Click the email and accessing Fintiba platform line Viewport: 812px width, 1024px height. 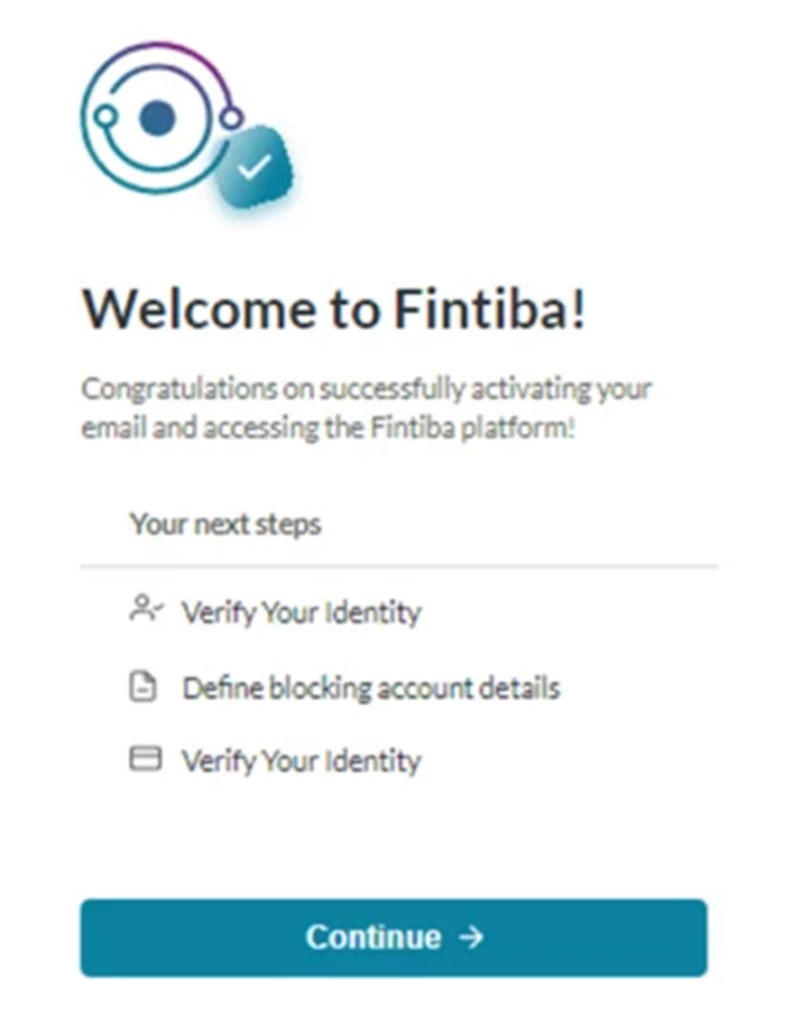(x=328, y=428)
